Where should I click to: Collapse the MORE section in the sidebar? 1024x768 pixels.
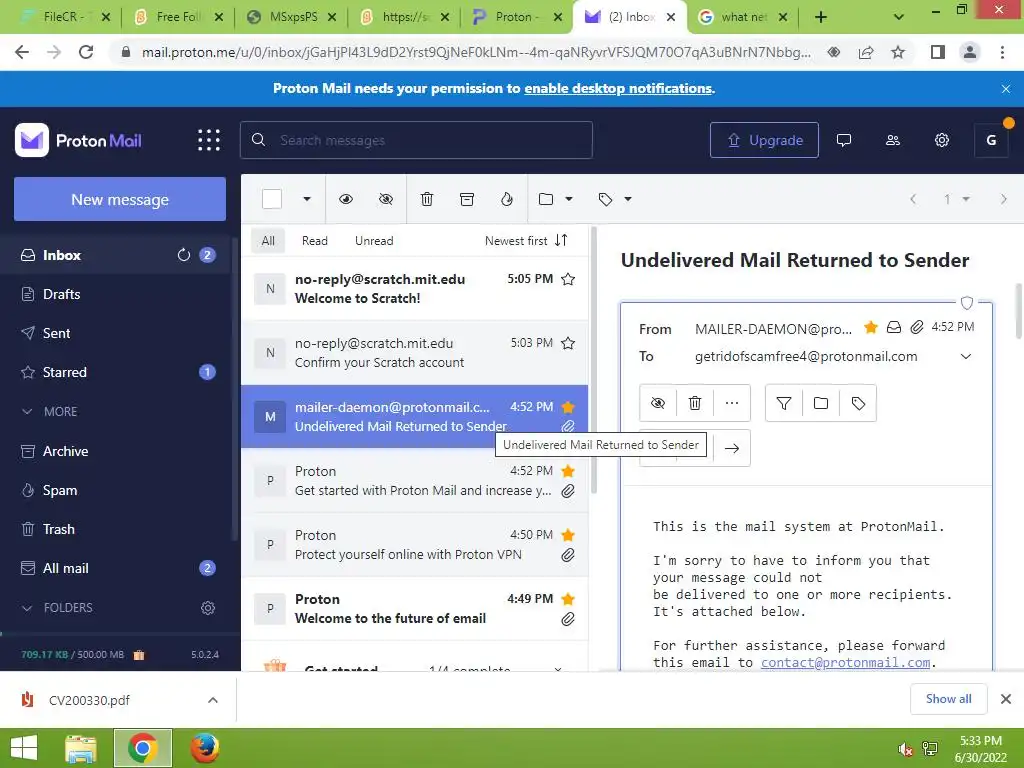click(27, 411)
